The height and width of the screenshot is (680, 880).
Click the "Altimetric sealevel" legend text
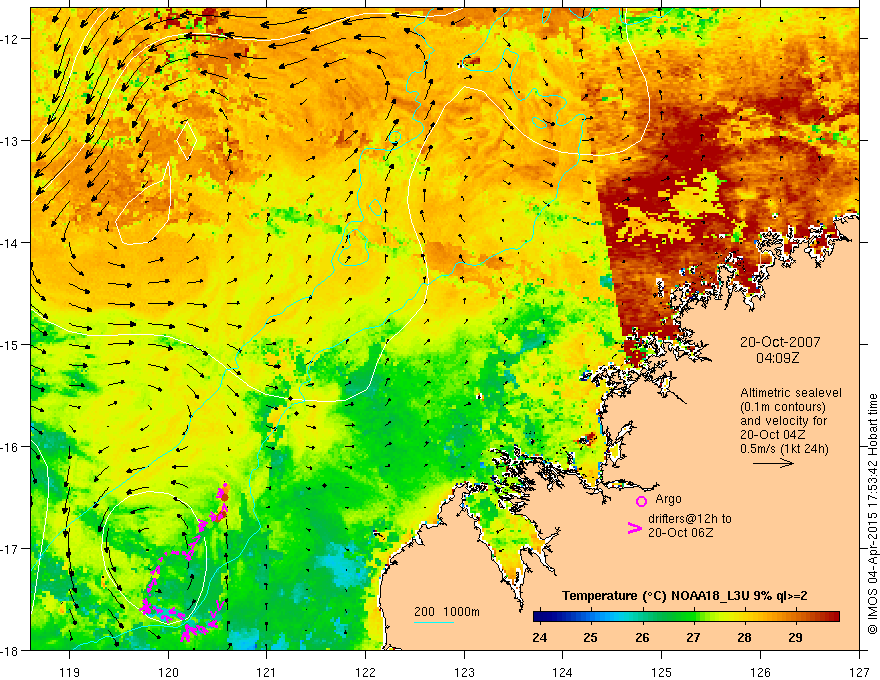[791, 393]
